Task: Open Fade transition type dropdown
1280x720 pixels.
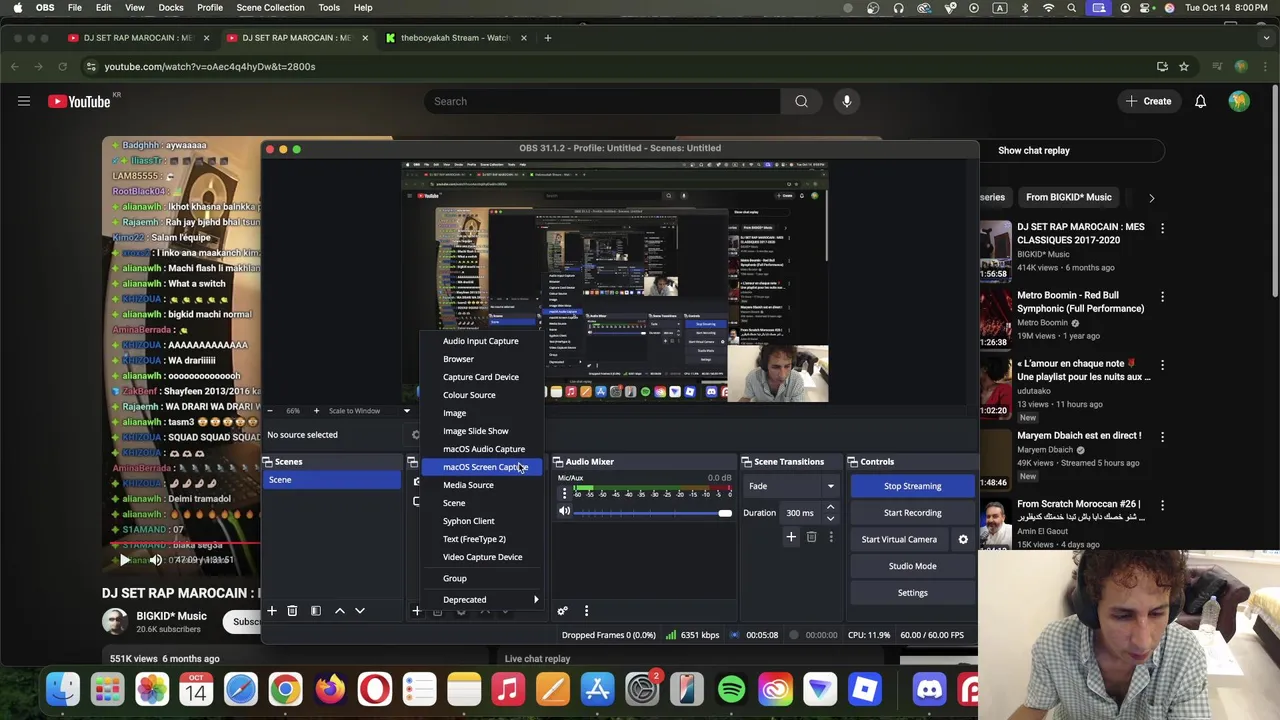Action: pos(789,487)
